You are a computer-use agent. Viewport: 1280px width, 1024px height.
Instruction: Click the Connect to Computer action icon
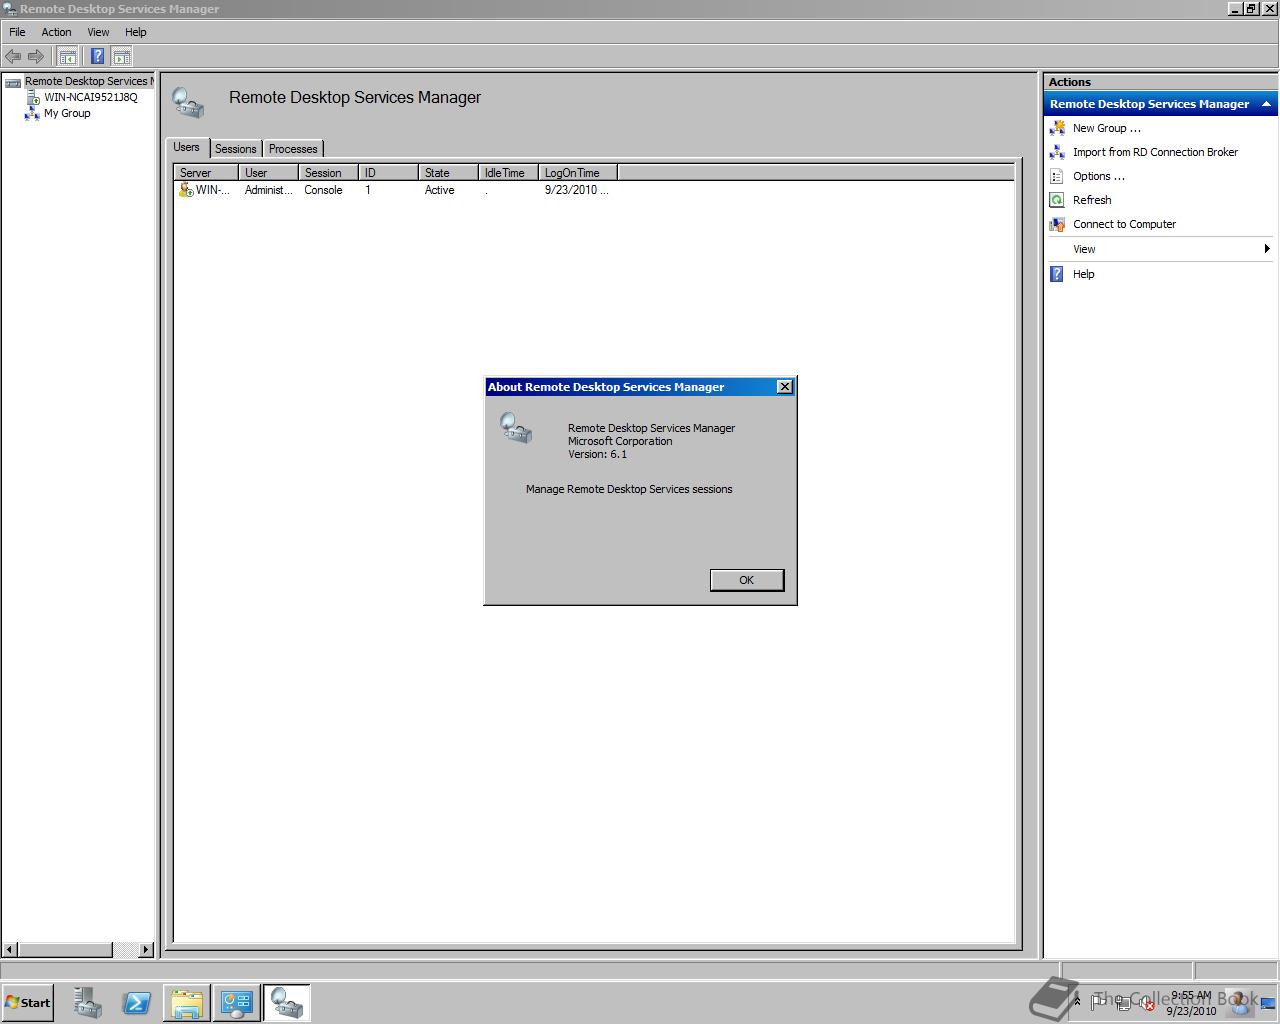1057,224
